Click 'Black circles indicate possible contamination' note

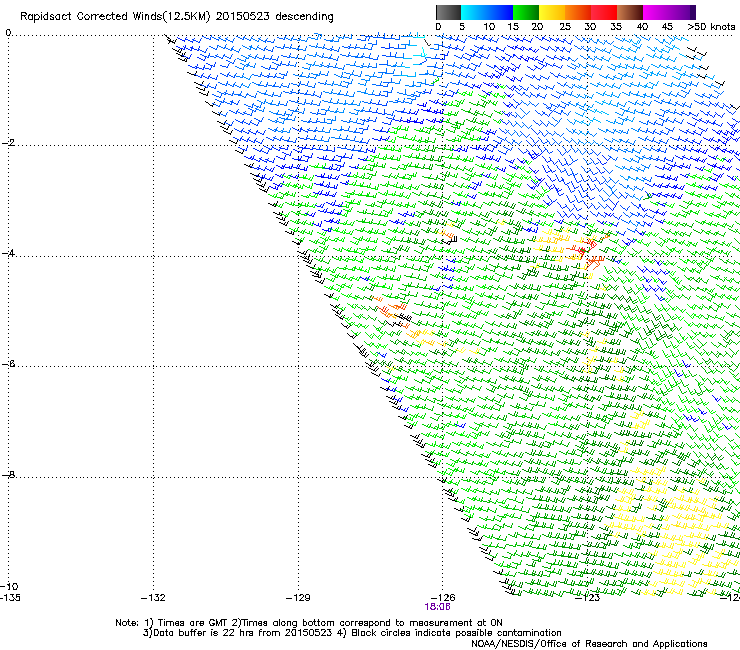[x=456, y=633]
